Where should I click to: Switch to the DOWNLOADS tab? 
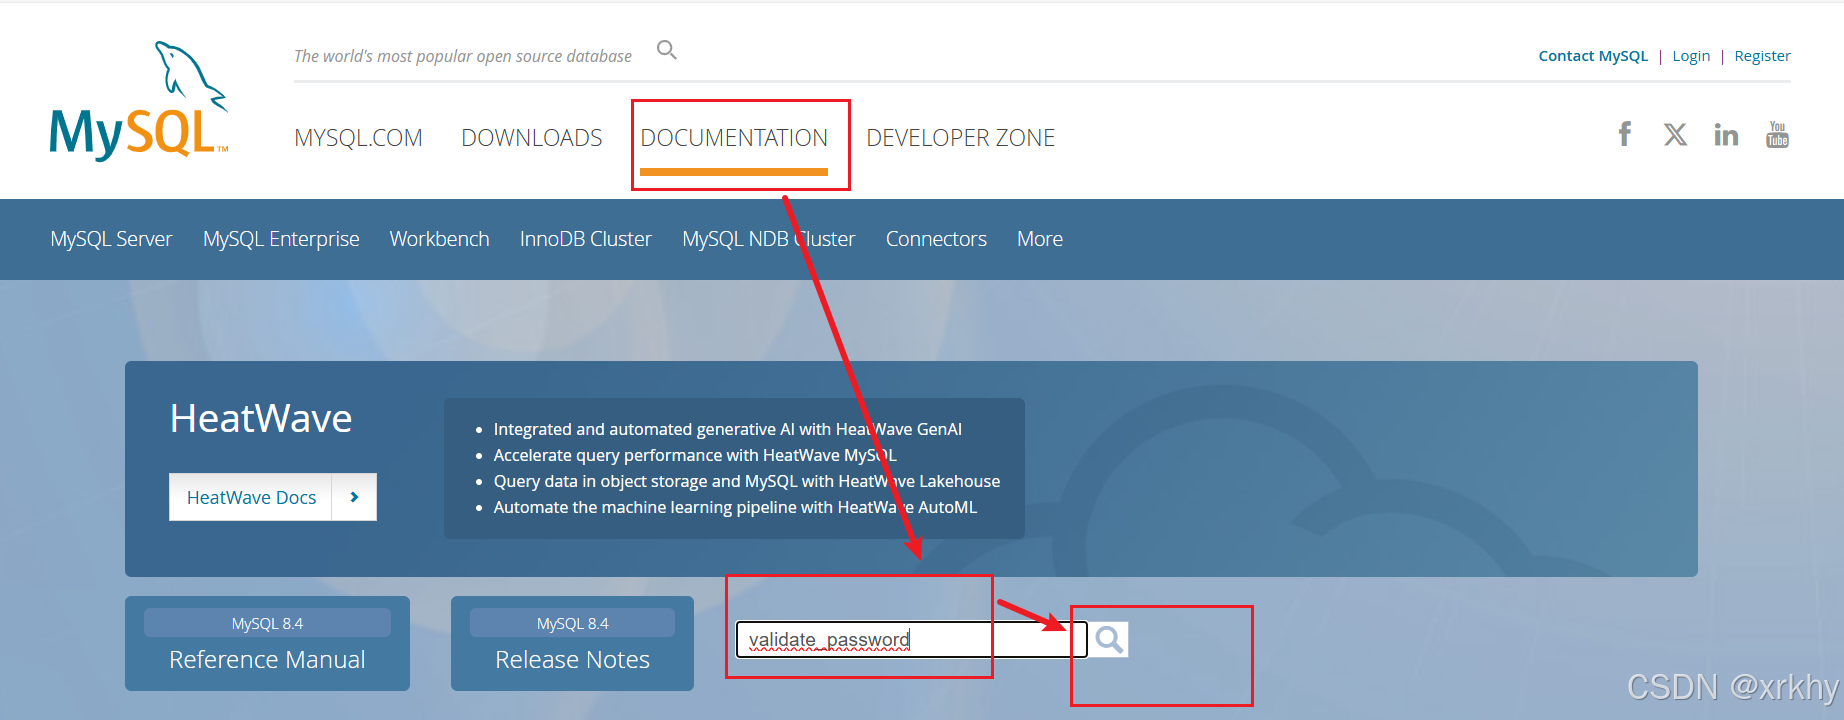tap(532, 138)
